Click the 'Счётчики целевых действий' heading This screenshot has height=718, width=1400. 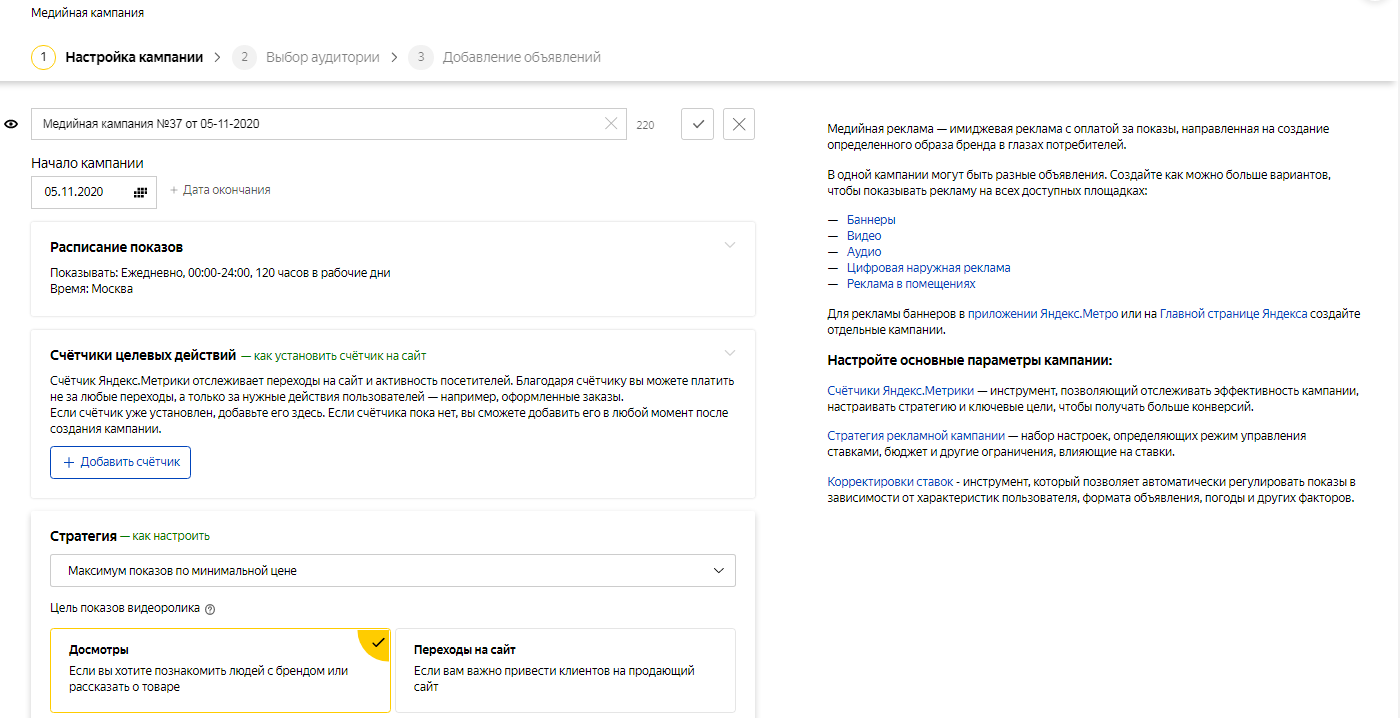pos(143,355)
